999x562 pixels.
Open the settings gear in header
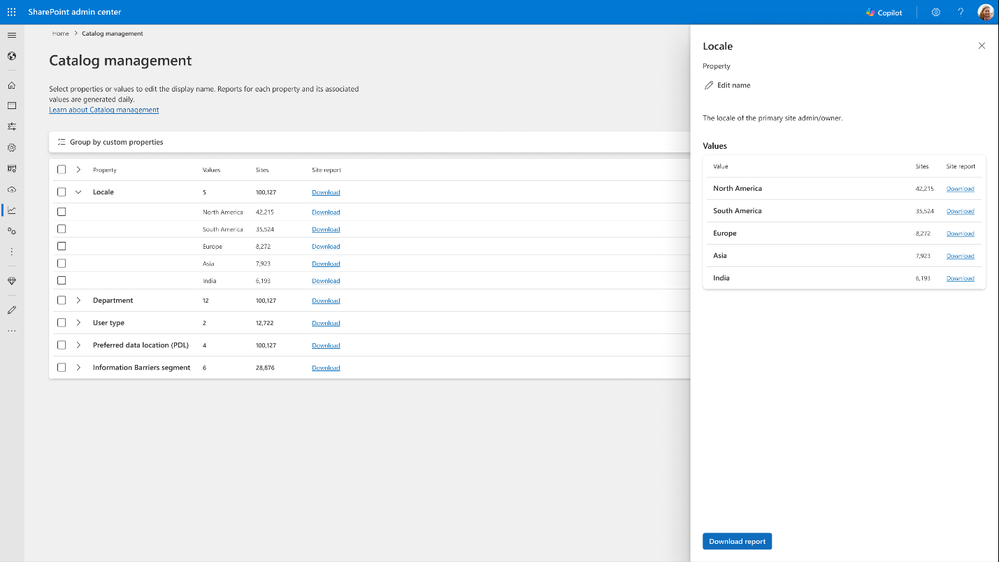[935, 12]
